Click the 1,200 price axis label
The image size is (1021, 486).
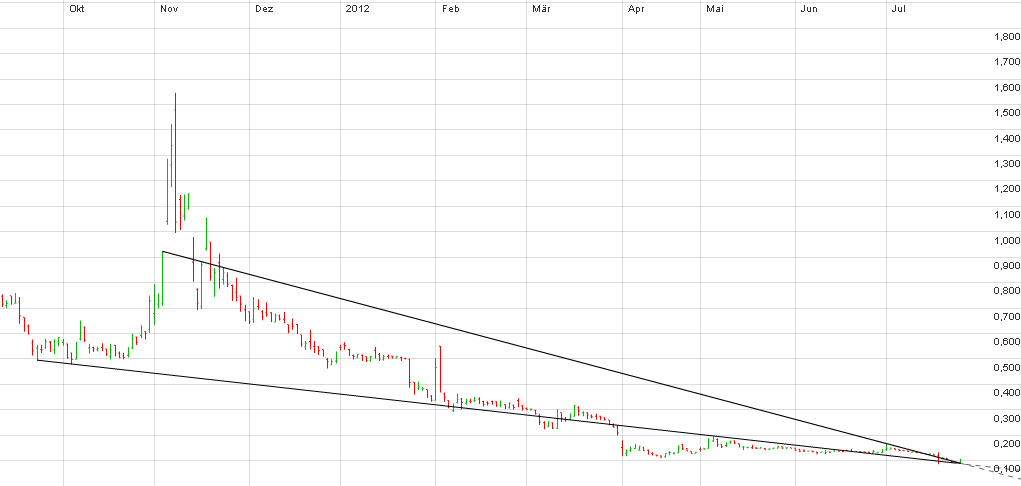point(1007,189)
